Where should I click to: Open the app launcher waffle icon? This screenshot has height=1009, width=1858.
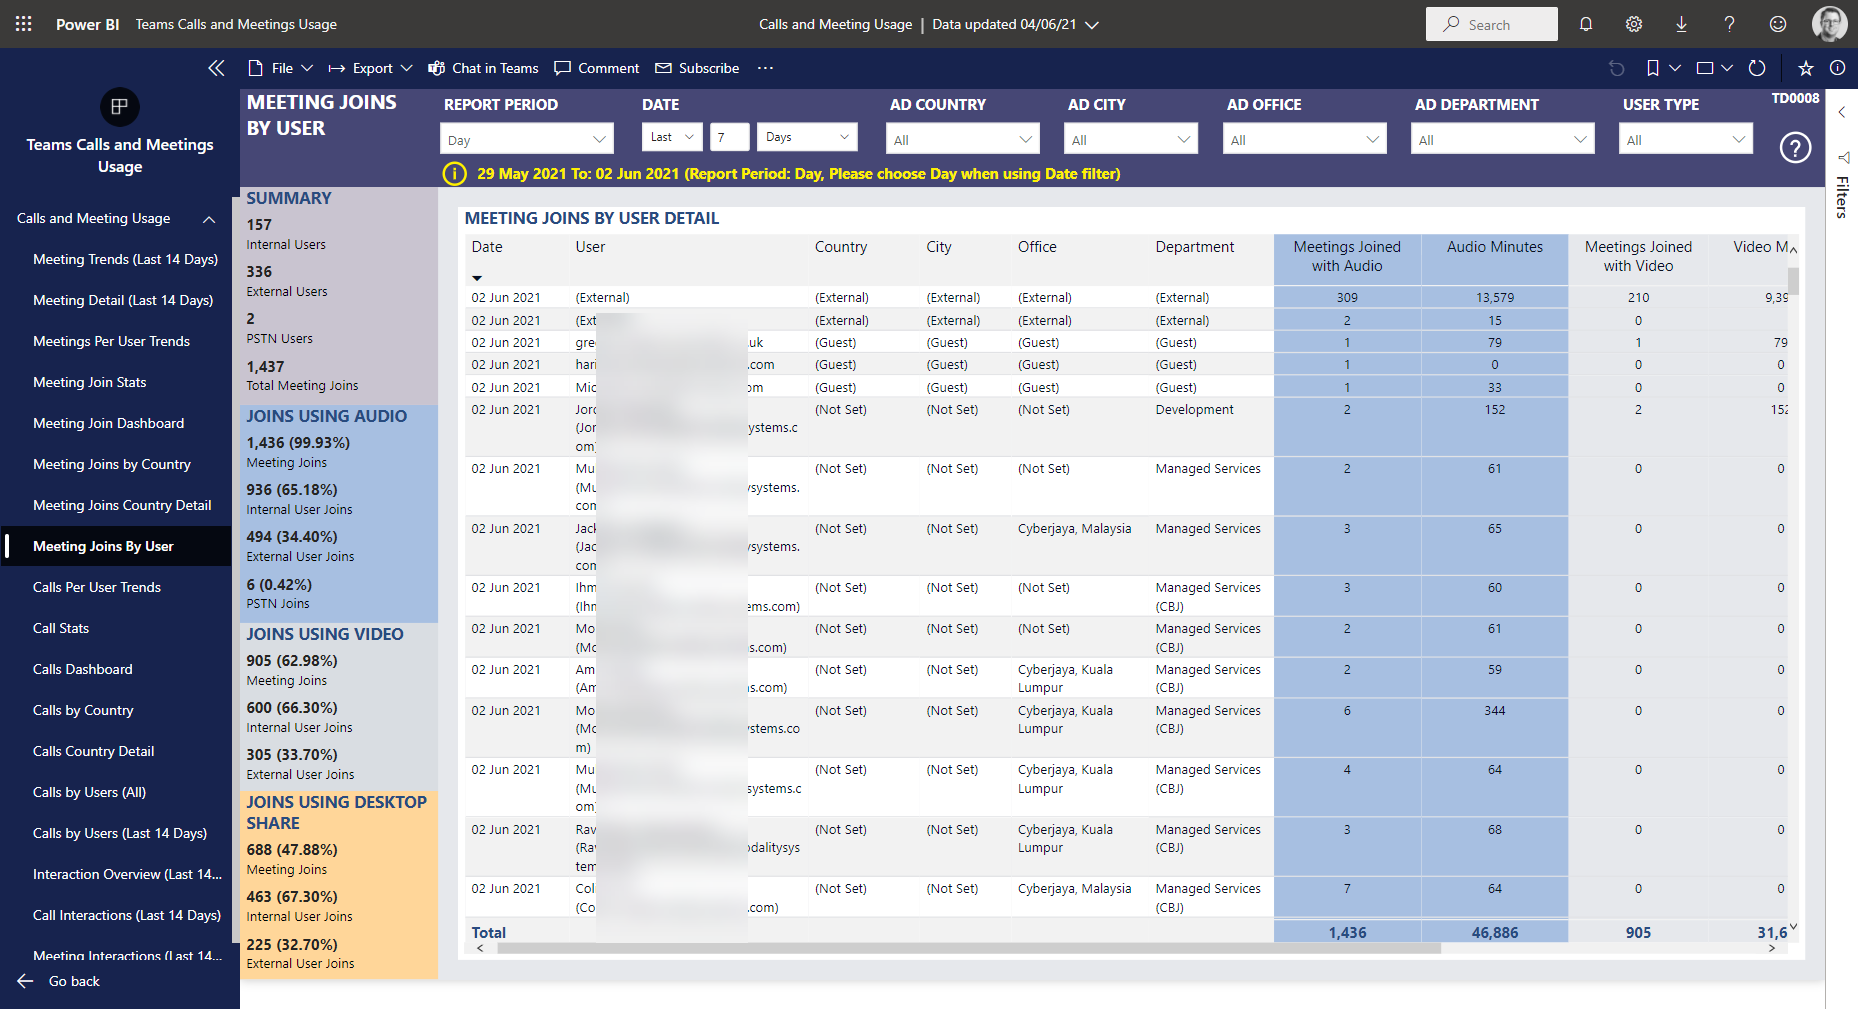[24, 24]
